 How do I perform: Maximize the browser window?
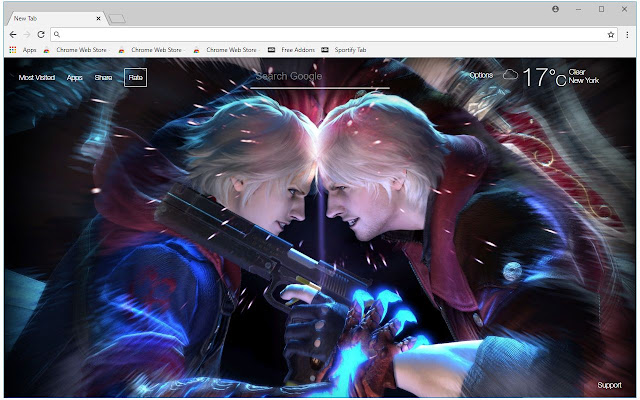601,9
